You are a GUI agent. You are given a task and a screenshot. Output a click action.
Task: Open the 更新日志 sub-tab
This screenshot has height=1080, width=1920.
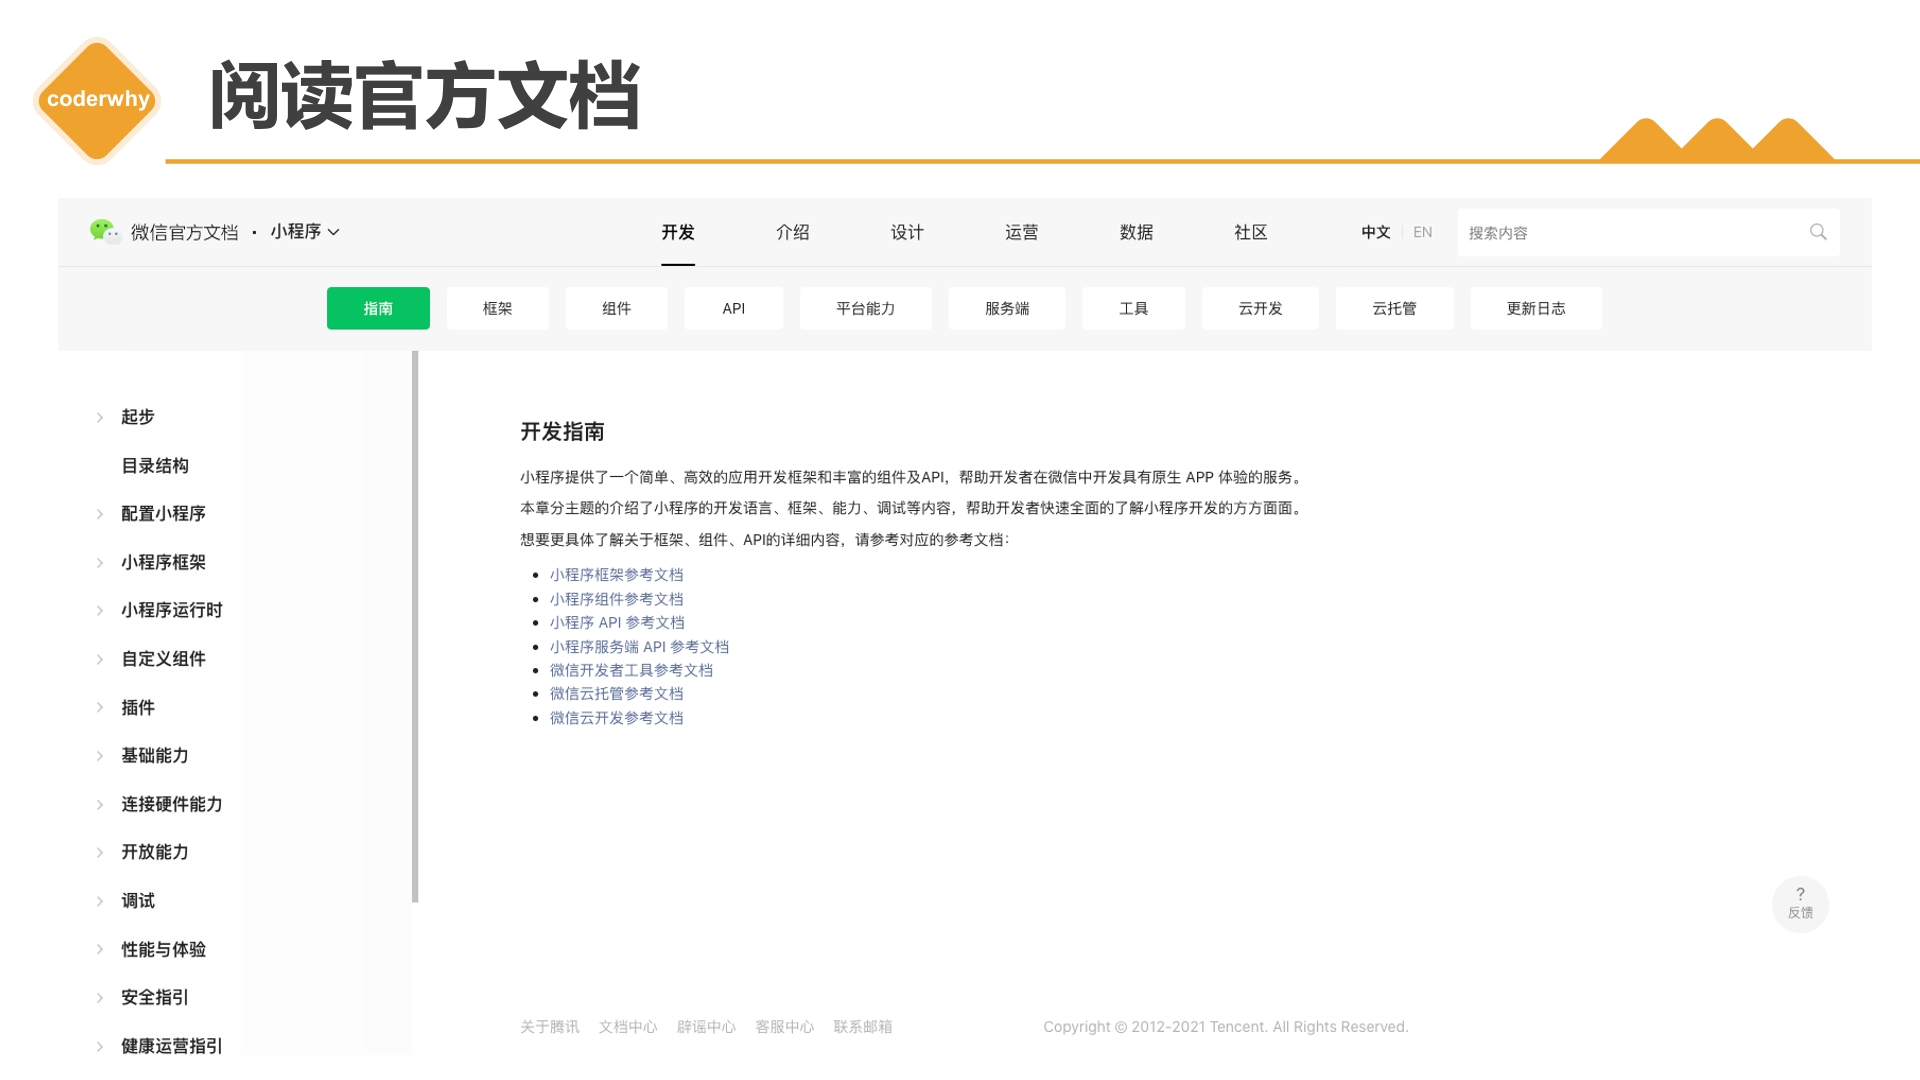pyautogui.click(x=1536, y=308)
